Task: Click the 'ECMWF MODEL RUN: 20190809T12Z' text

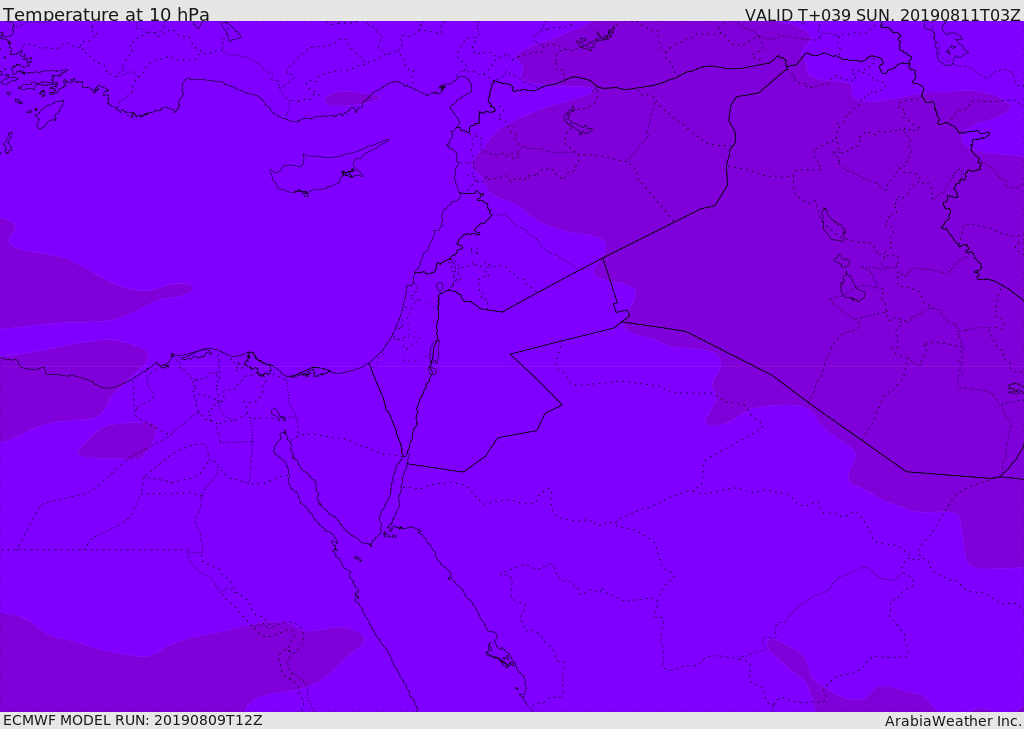Action: 133,720
